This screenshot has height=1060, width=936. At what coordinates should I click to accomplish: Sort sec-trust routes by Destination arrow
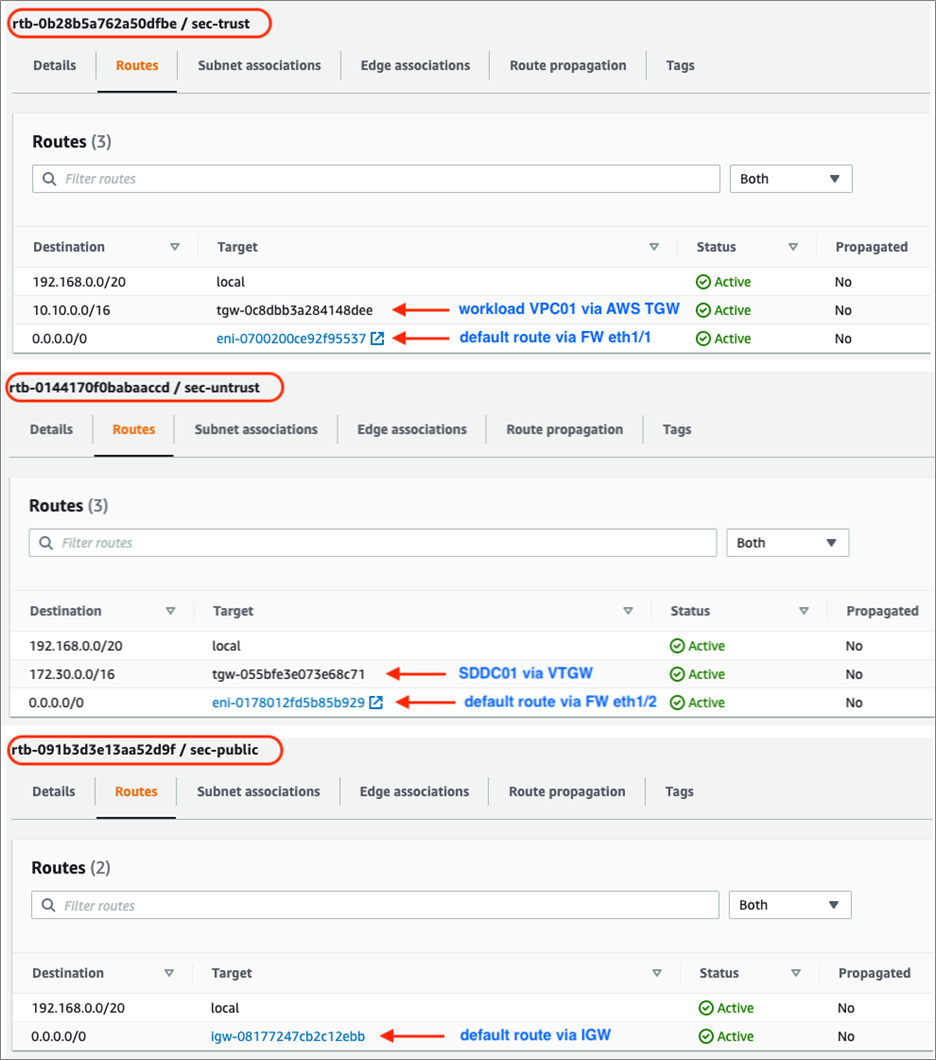point(175,247)
